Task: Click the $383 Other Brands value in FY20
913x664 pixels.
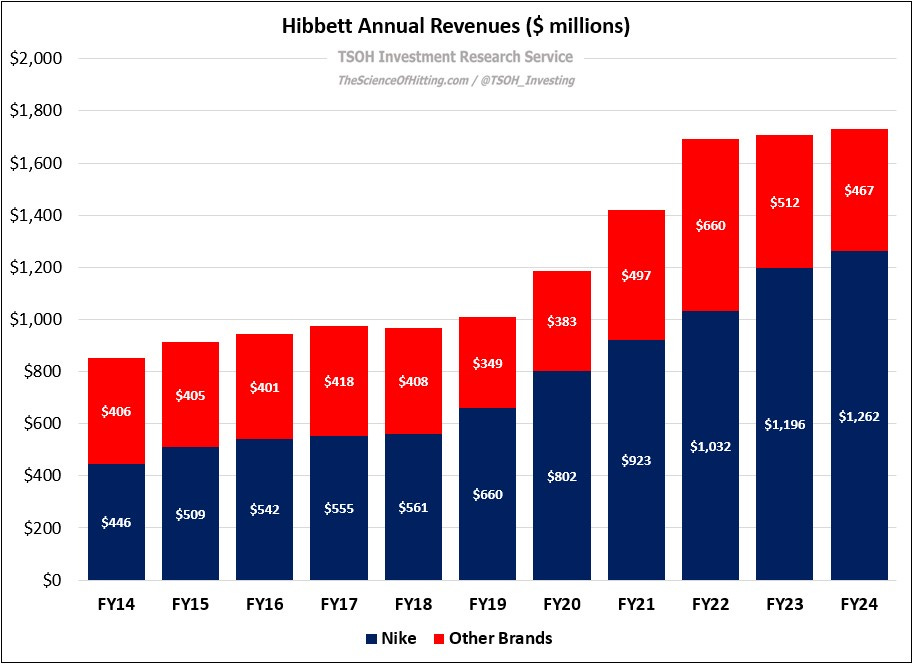Action: click(x=562, y=322)
